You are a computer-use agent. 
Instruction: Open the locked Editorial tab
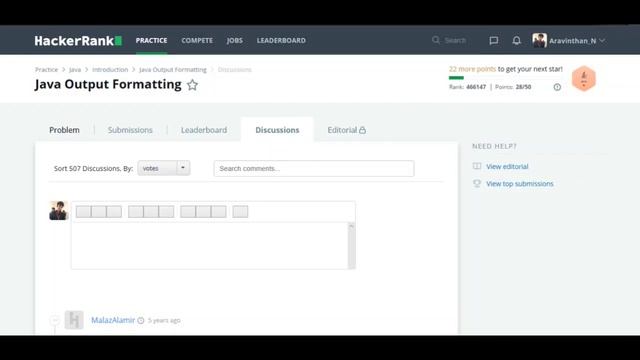[x=347, y=130]
